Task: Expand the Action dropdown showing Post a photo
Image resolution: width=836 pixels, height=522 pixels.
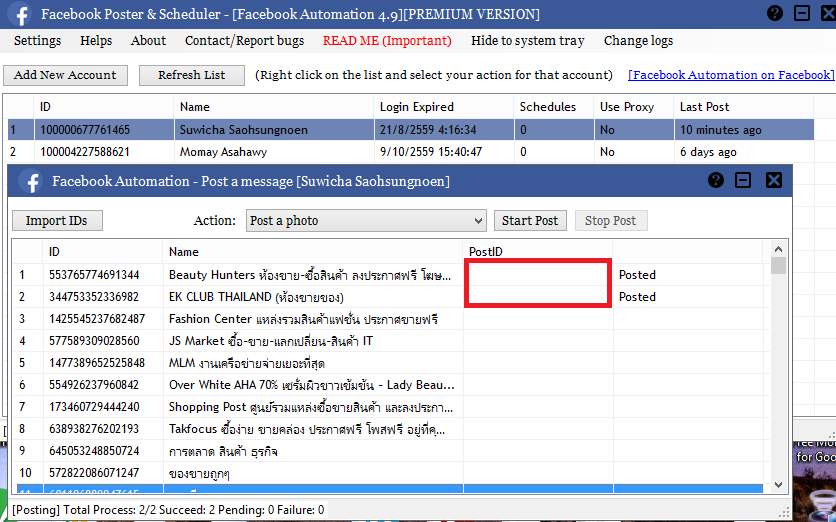Action: (x=366, y=221)
